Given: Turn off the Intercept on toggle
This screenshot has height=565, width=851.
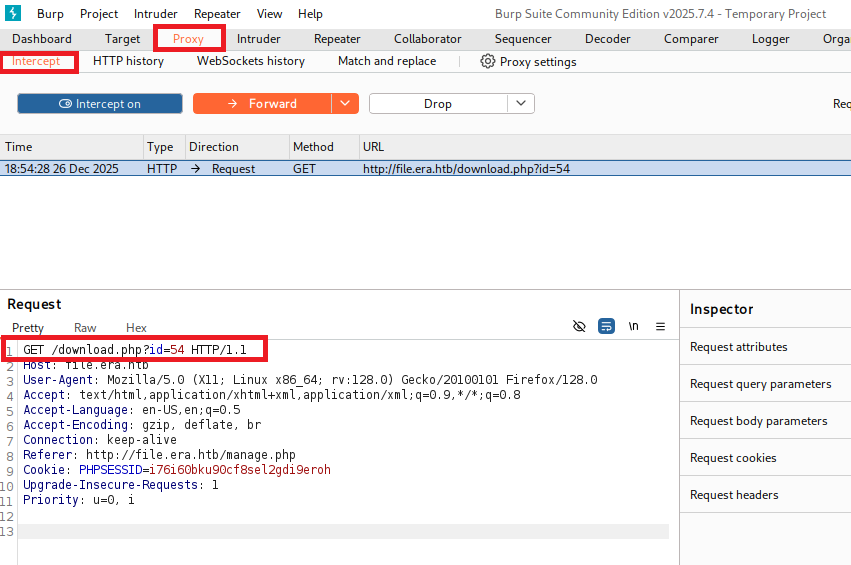Looking at the screenshot, I should pyautogui.click(x=100, y=104).
